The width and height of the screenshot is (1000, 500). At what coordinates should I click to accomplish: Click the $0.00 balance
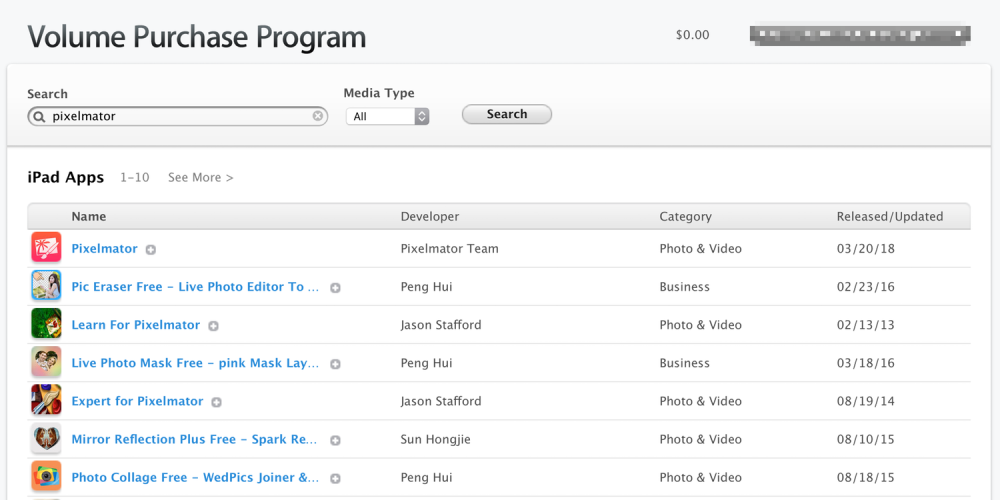(x=693, y=35)
